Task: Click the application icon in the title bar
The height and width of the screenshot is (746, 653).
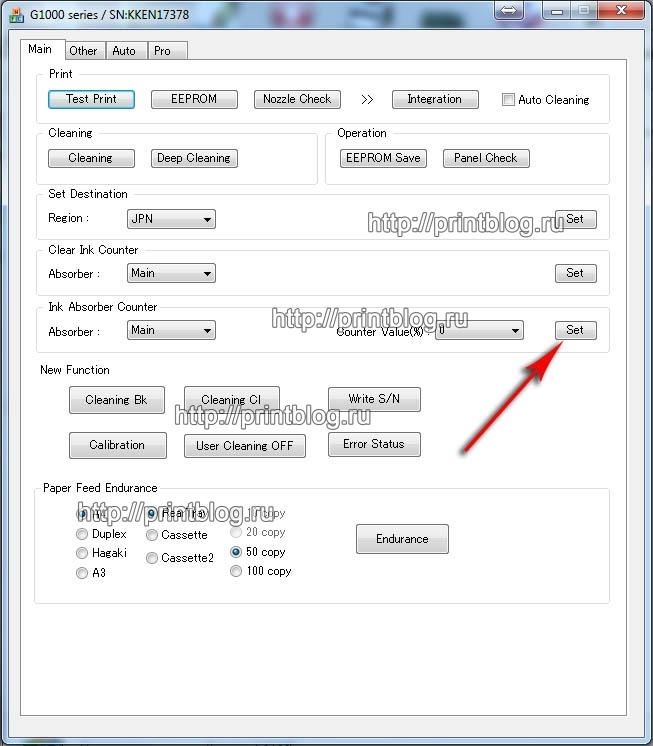Action: tap(15, 15)
